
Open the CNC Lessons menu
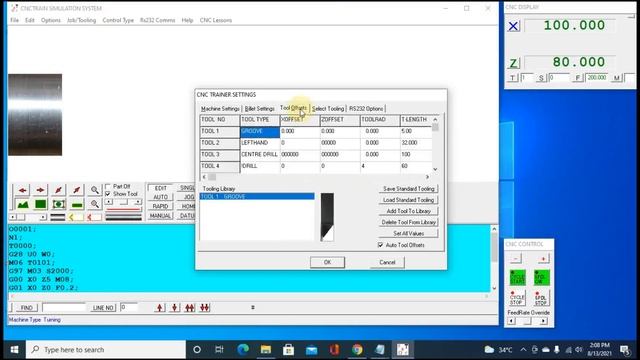216,20
